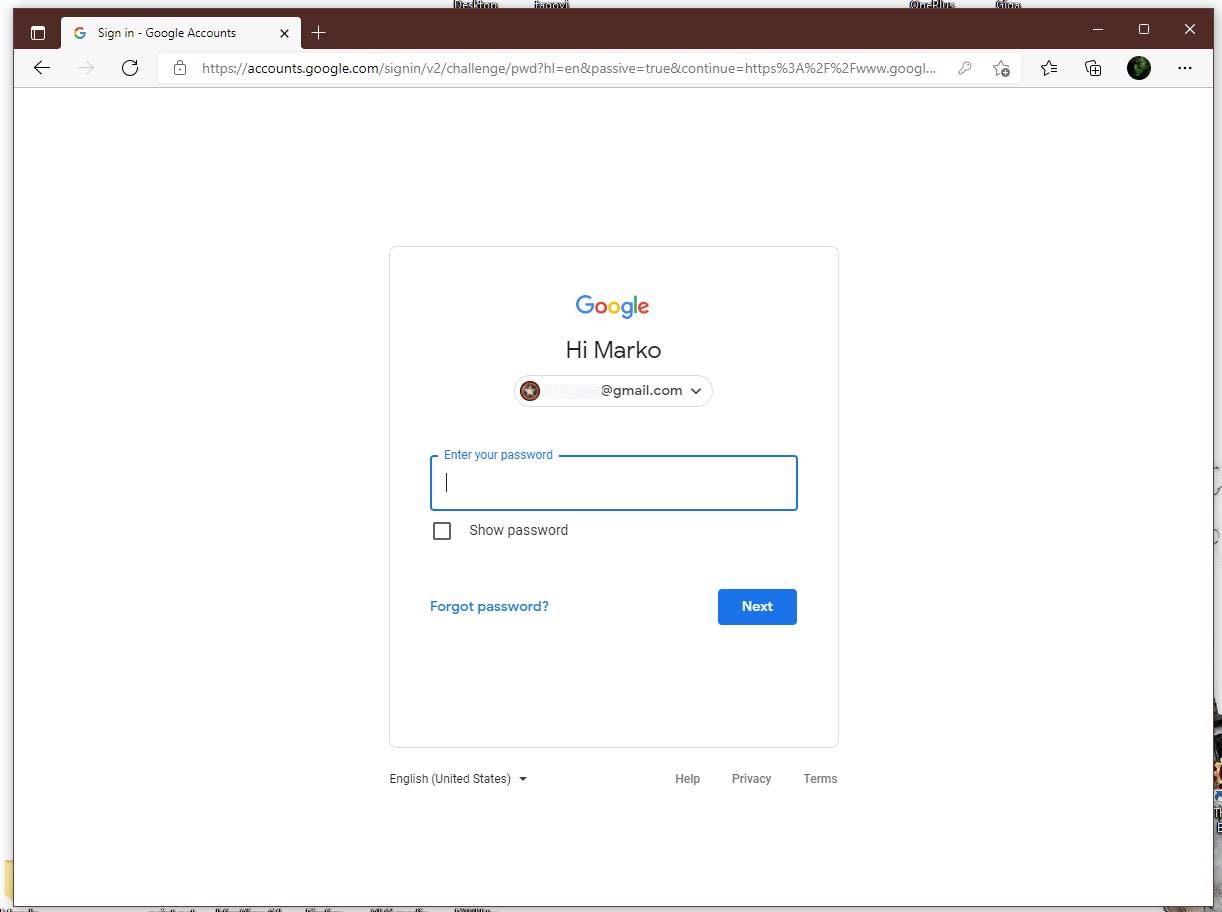View site security info via lock icon
1222x912 pixels.
coord(179,68)
